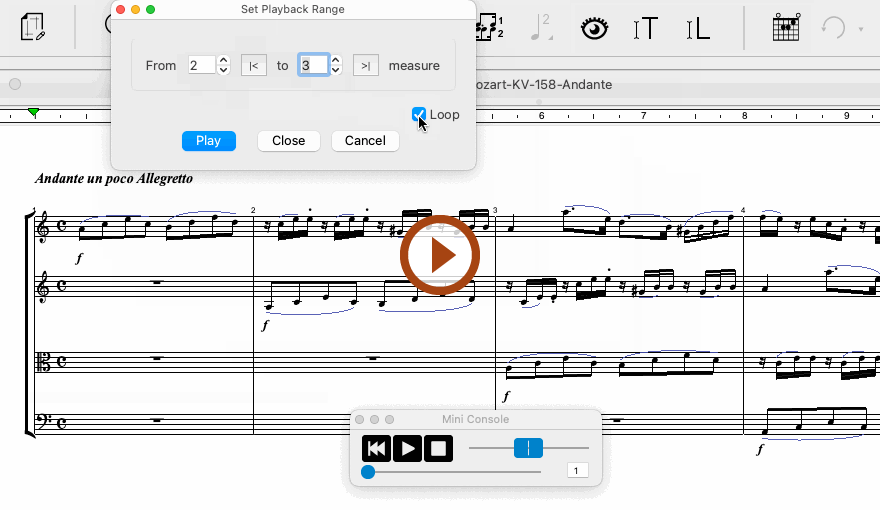Click the Mini Console tempo slider handle
880x510 pixels.
[528, 448]
